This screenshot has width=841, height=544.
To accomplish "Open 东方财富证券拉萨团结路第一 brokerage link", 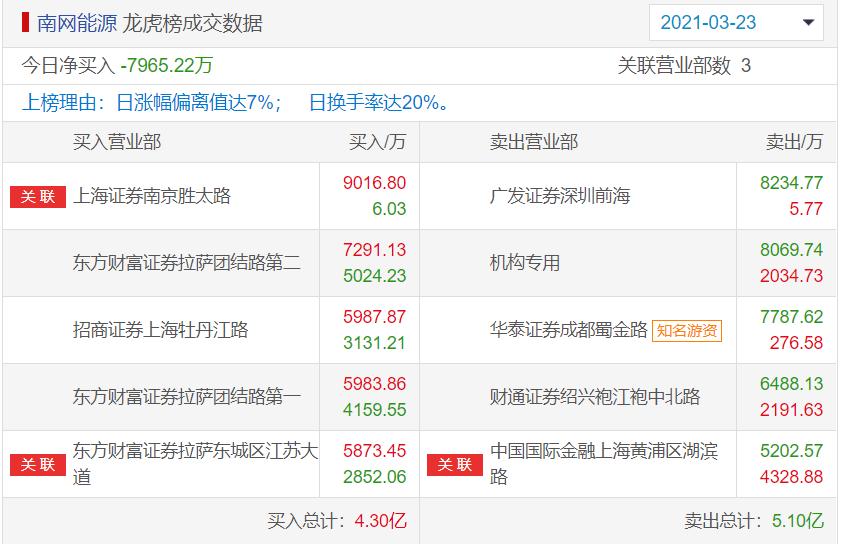I will tap(187, 397).
